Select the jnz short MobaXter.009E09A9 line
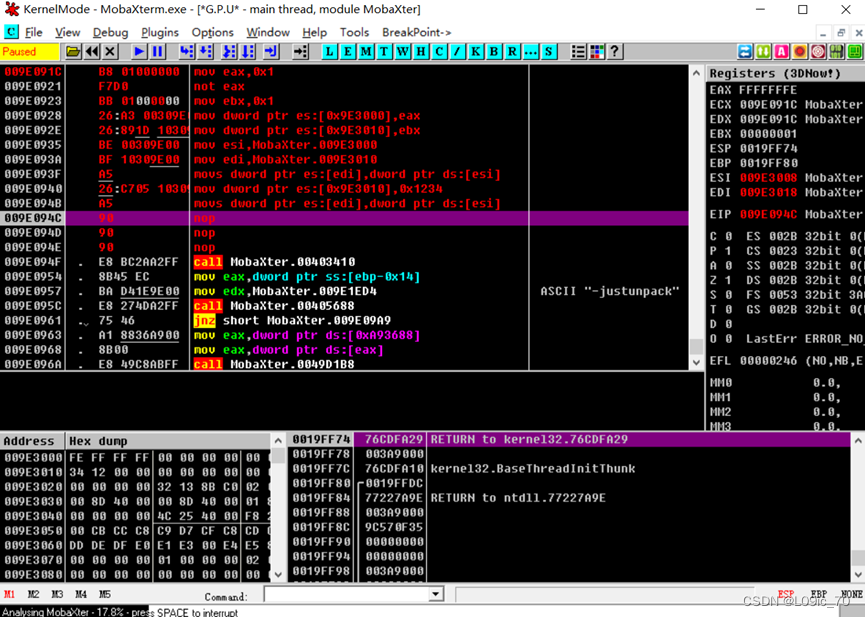Viewport: 865px width, 617px height. point(344,321)
